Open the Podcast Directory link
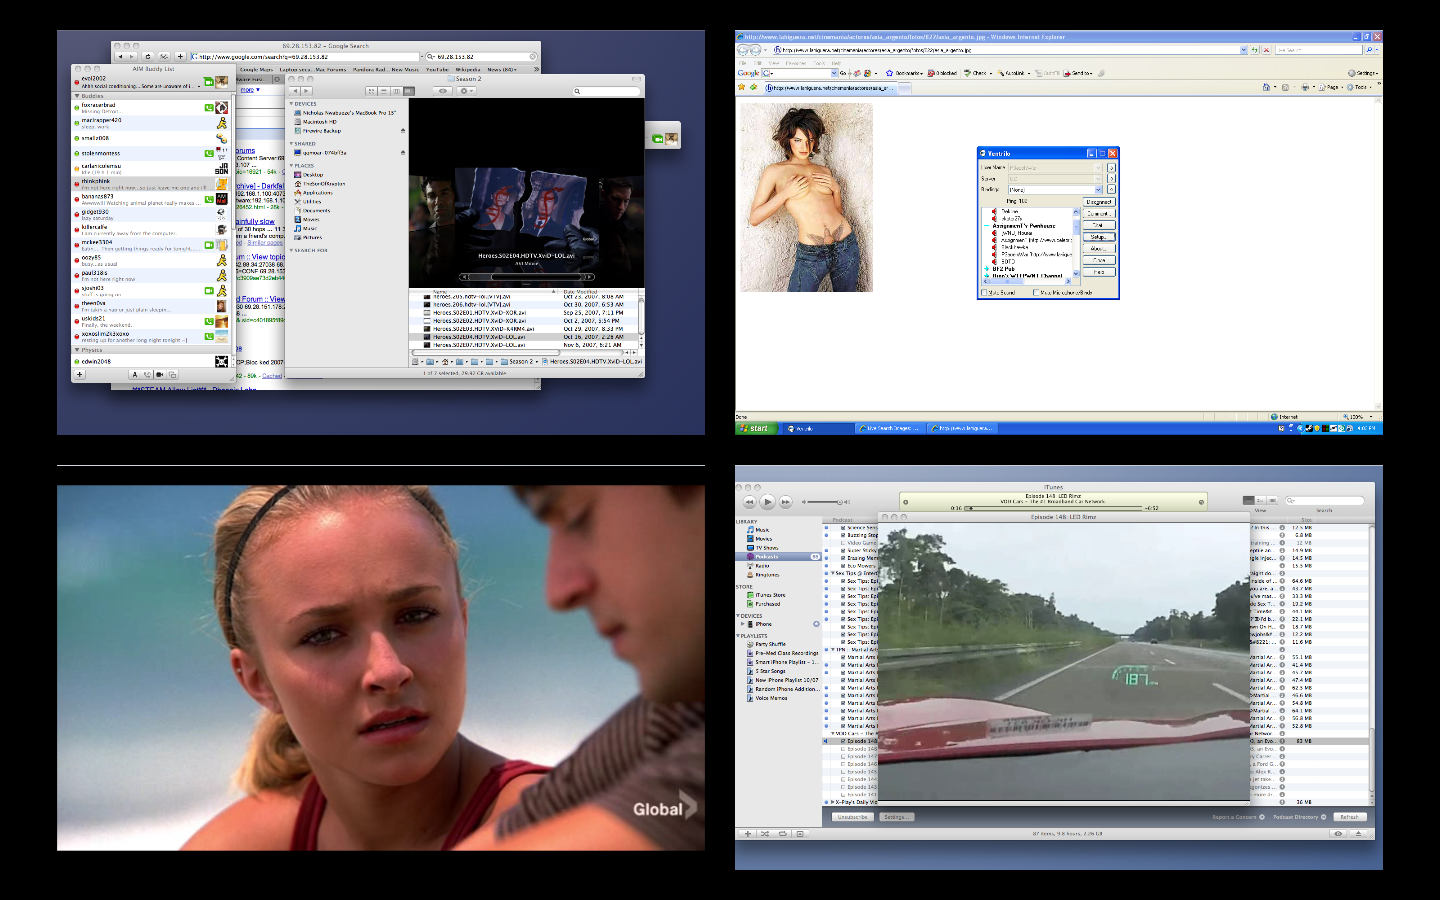The image size is (1440, 900). point(1299,817)
